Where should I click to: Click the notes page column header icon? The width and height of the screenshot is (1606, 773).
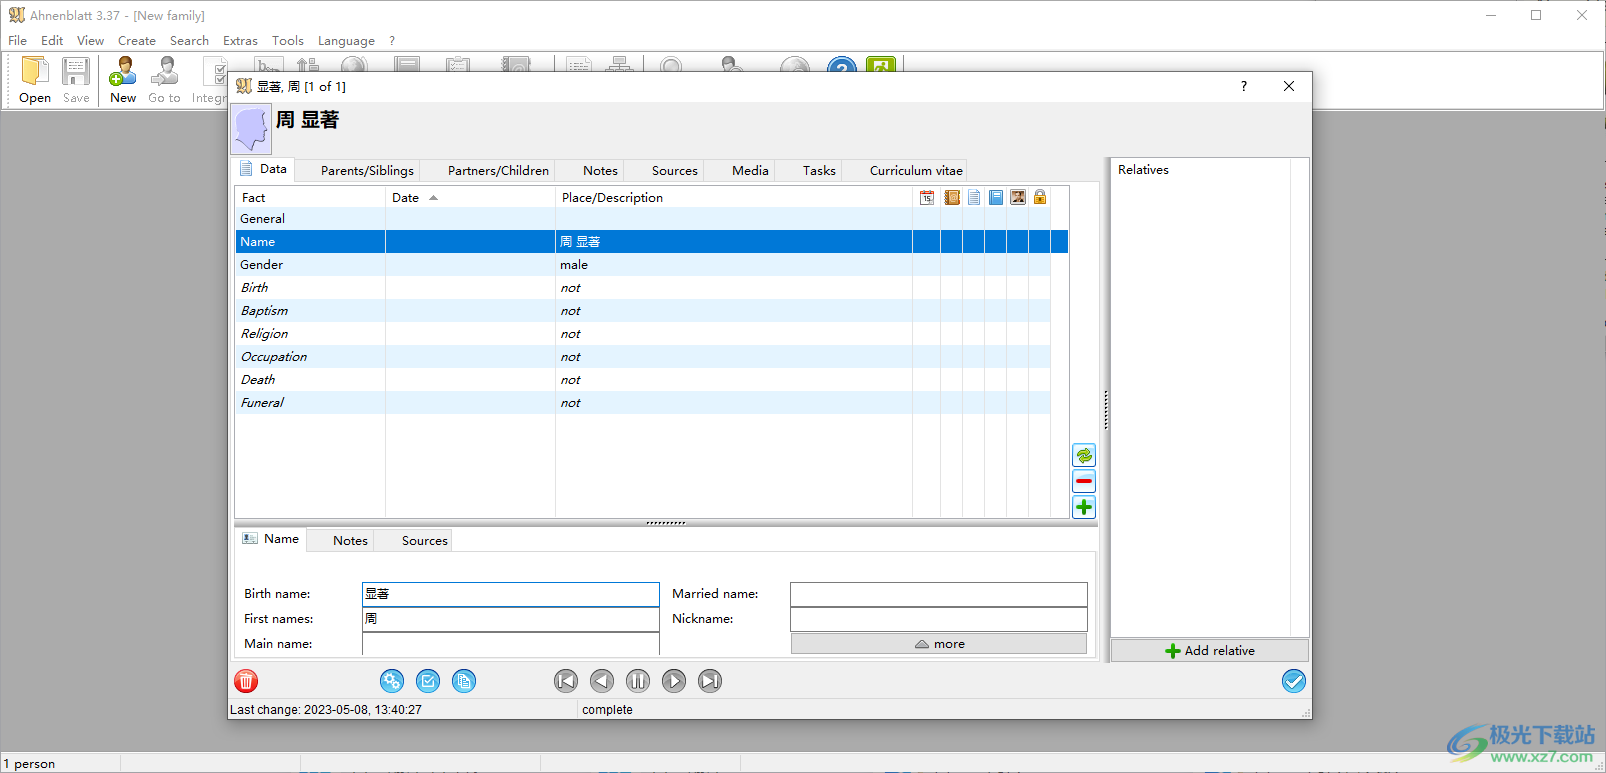[974, 197]
